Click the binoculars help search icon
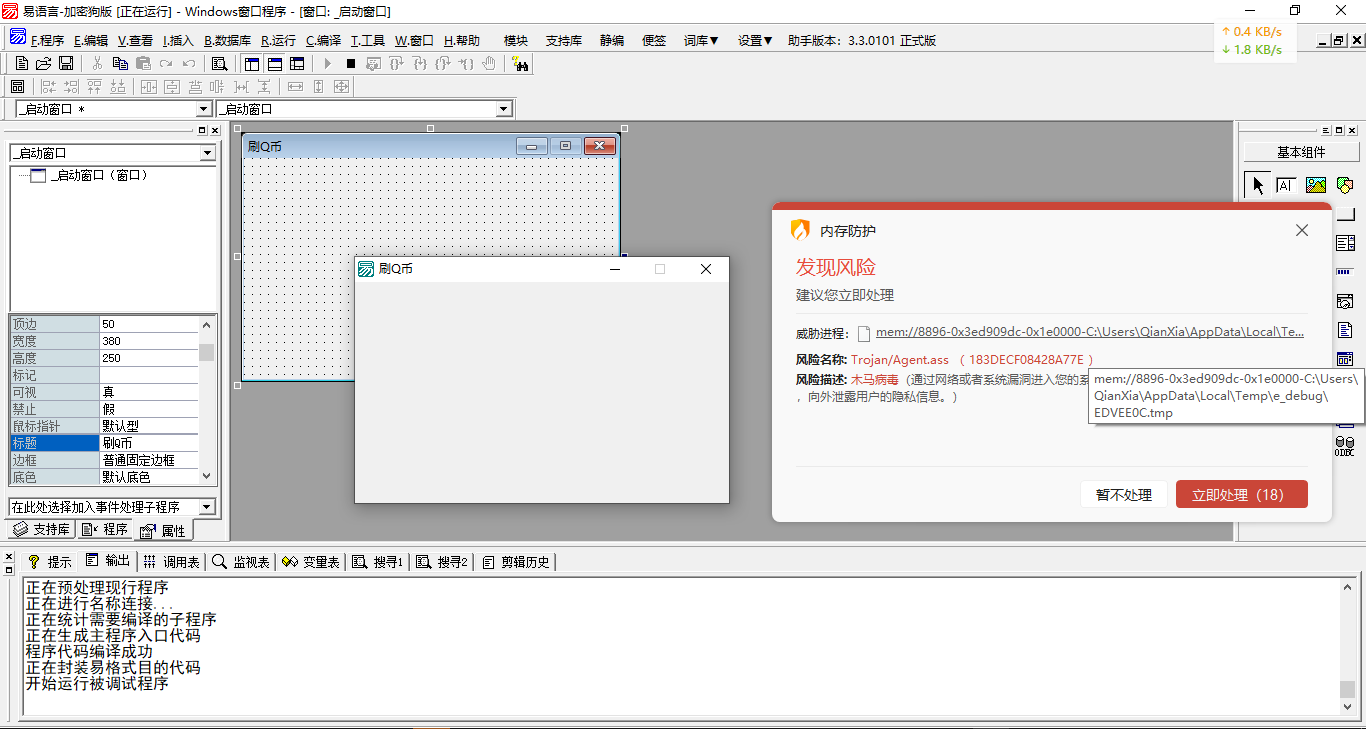 click(520, 63)
